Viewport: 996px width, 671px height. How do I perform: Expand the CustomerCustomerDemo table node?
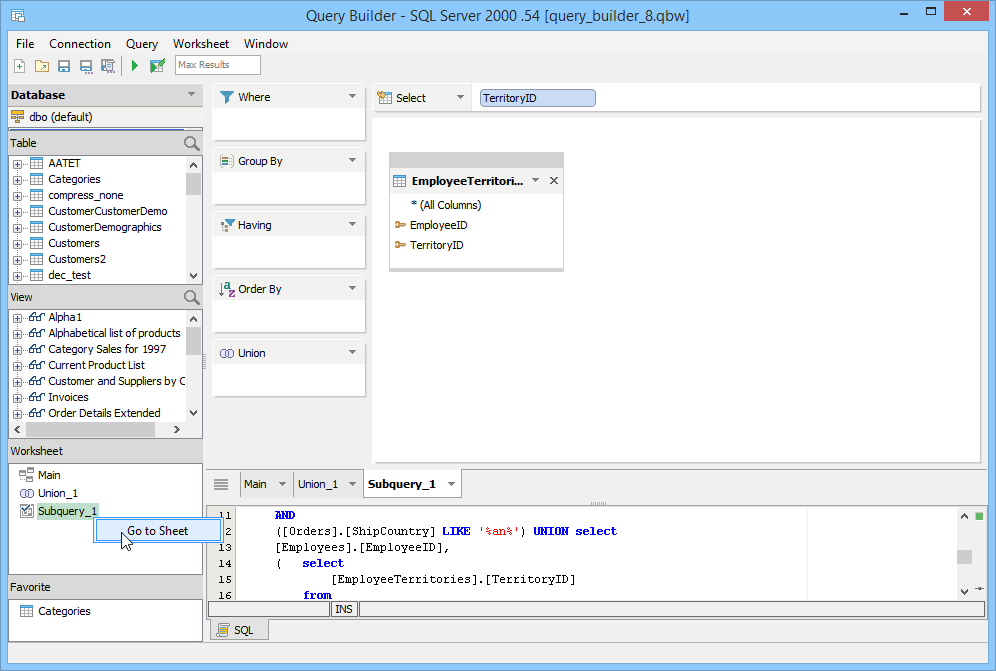18,212
